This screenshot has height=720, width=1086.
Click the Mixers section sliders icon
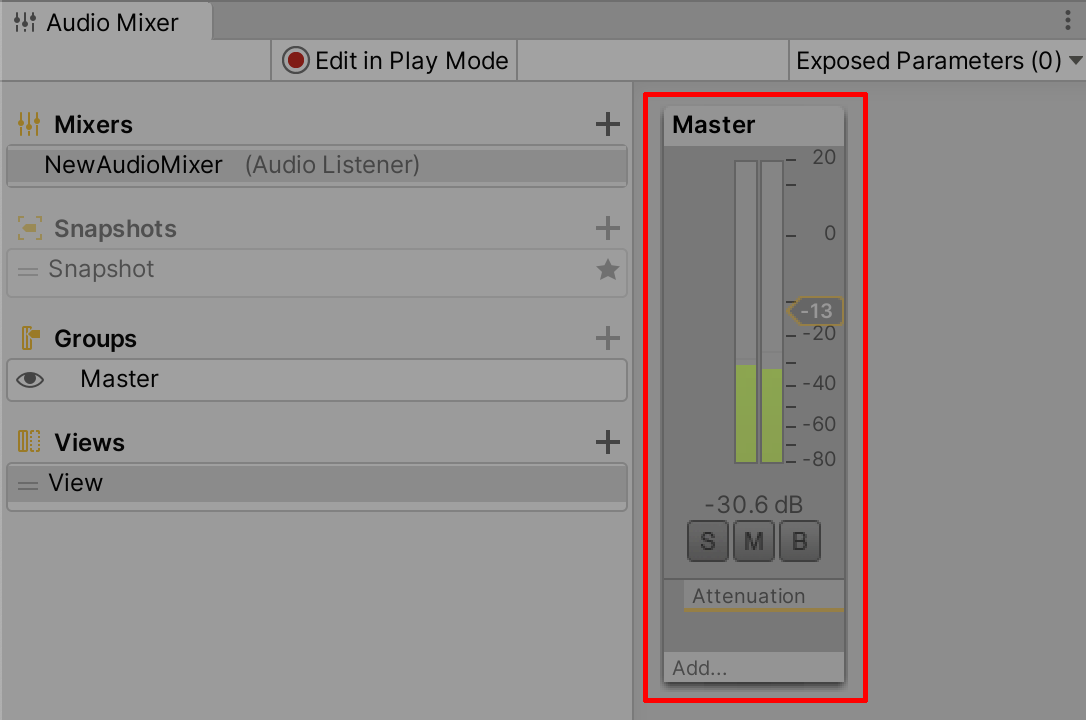[x=28, y=125]
